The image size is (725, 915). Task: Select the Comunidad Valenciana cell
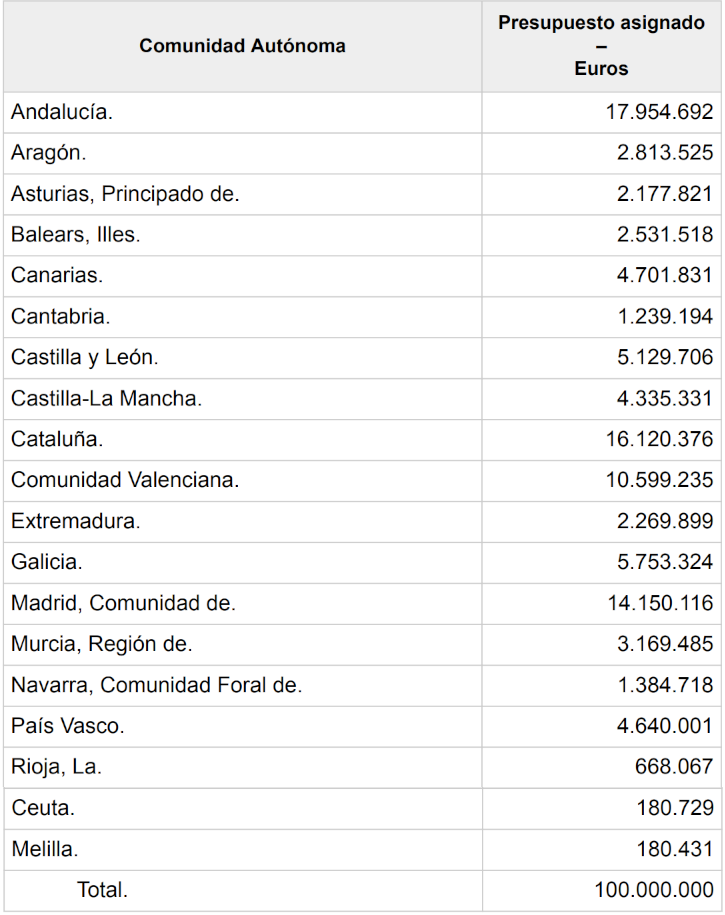point(125,480)
